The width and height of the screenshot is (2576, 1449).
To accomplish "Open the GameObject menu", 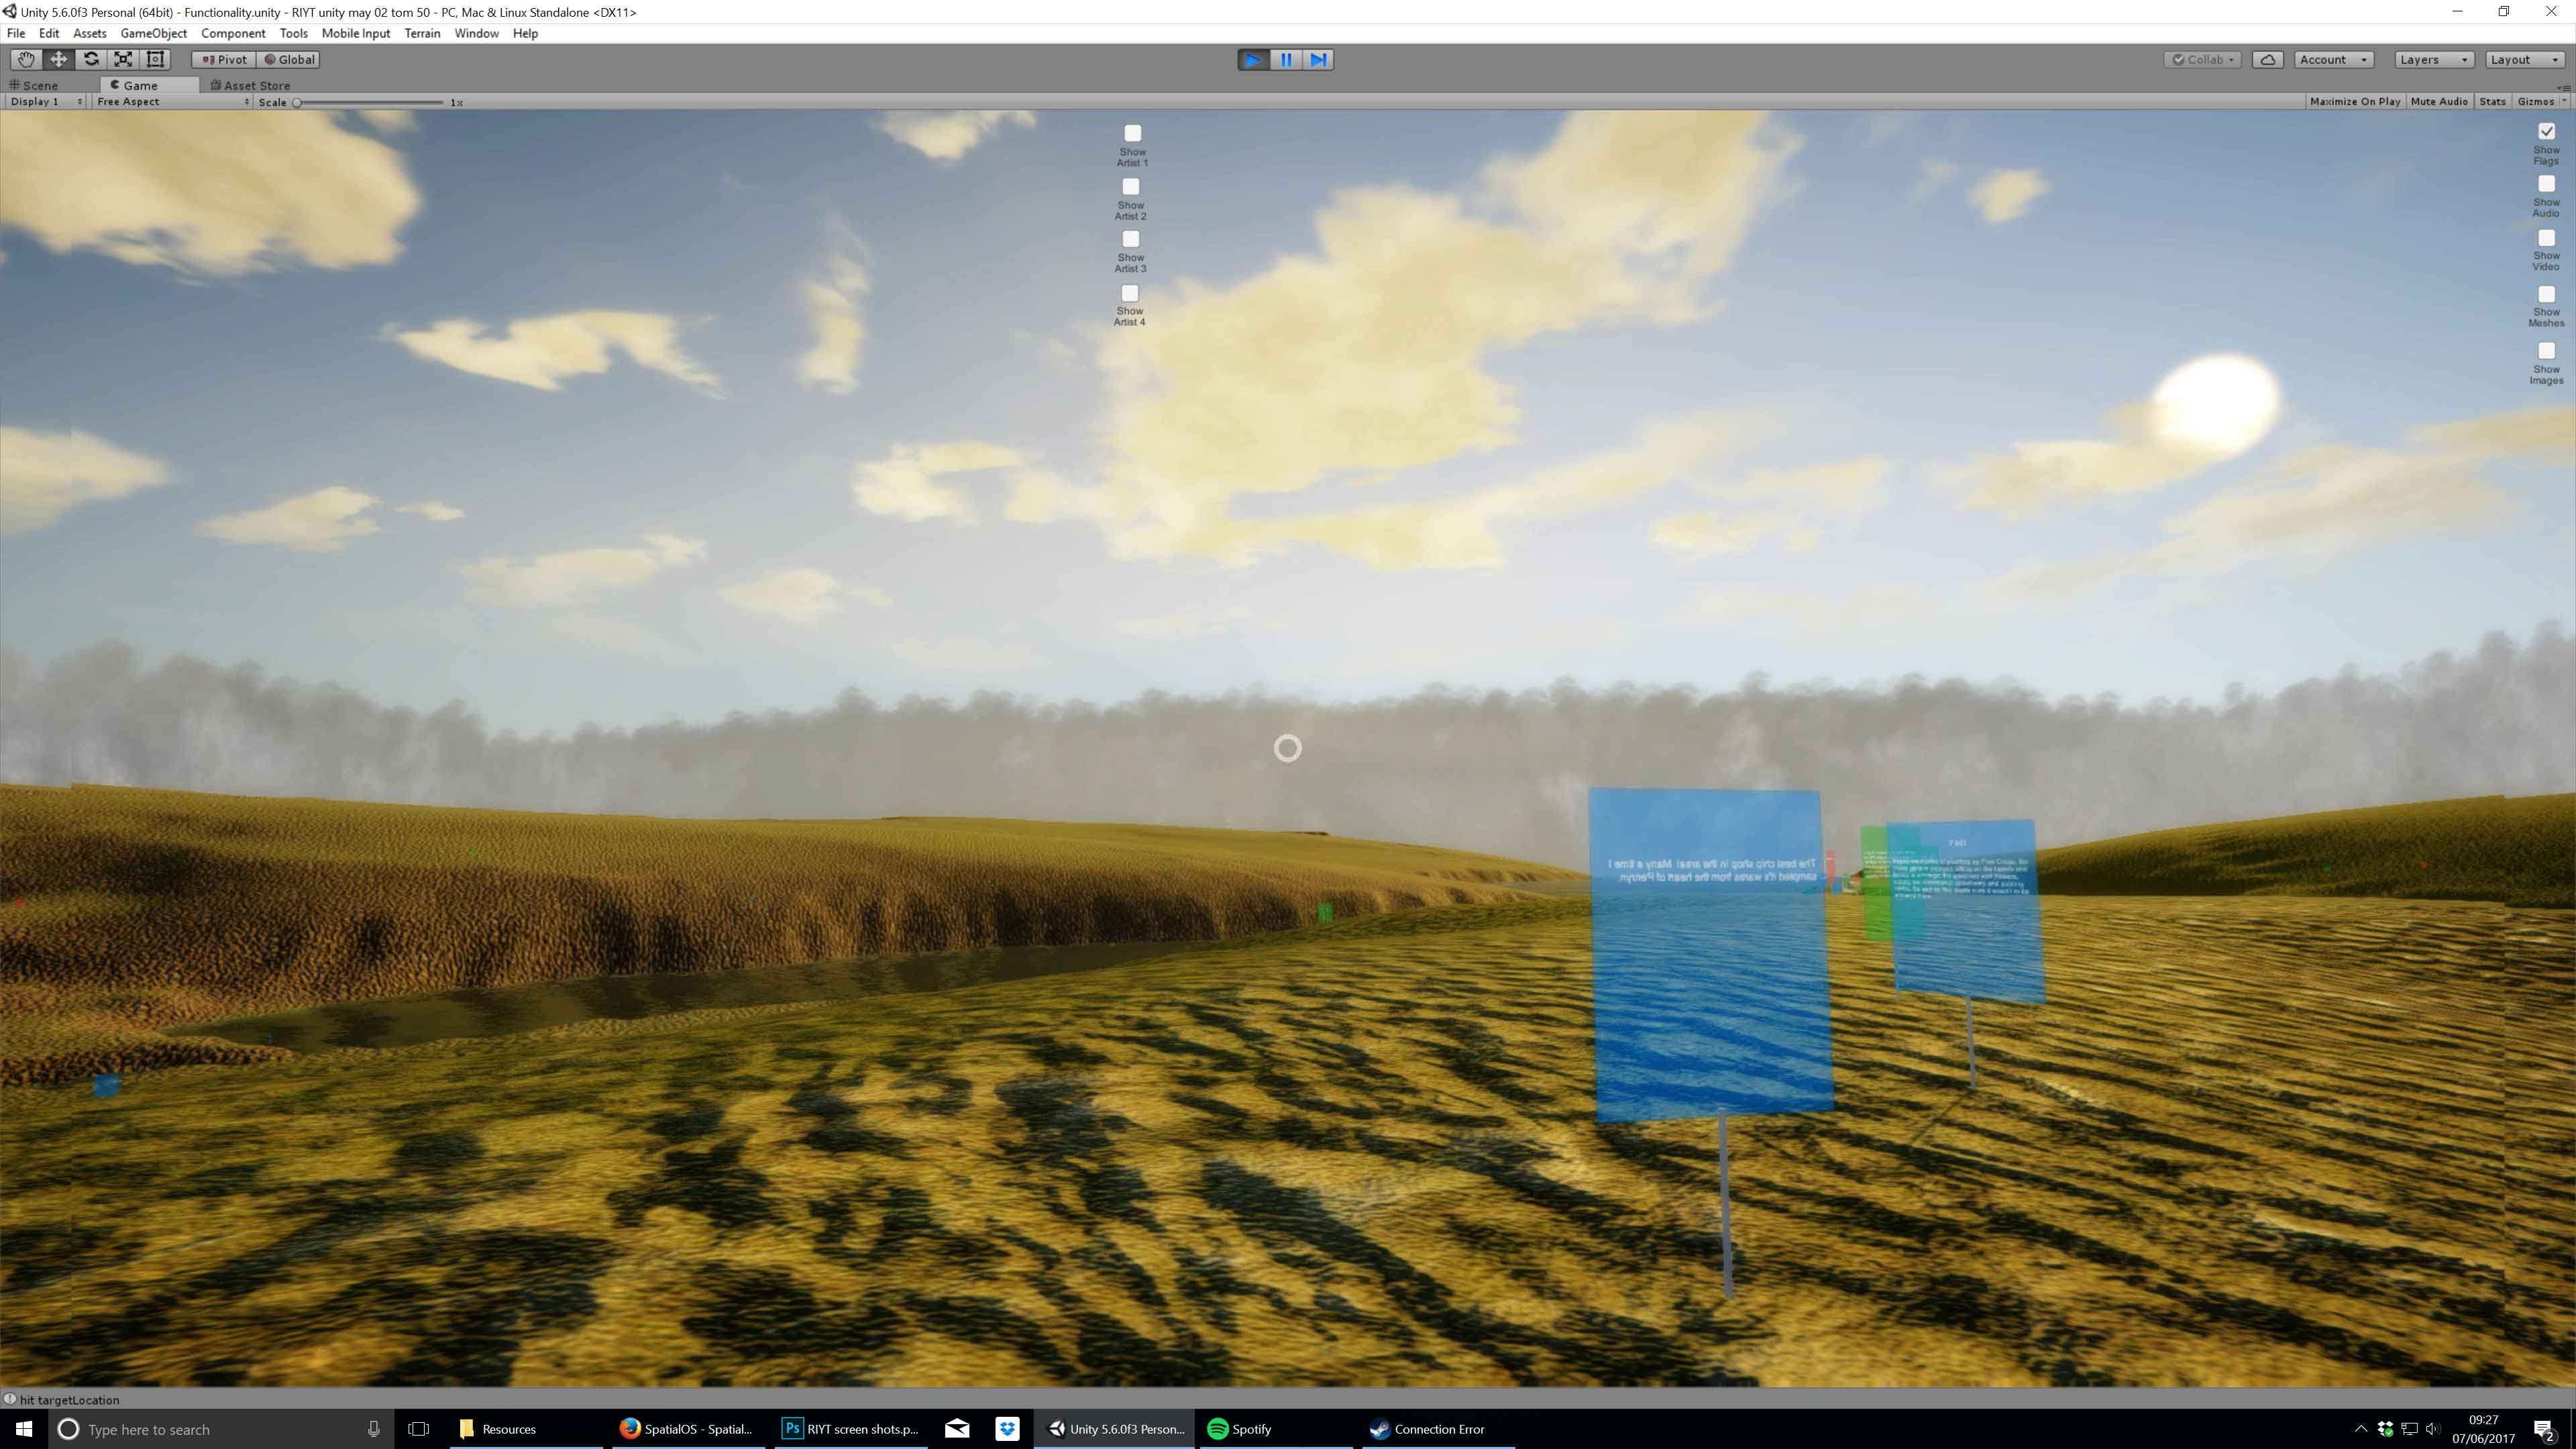I will [x=153, y=33].
